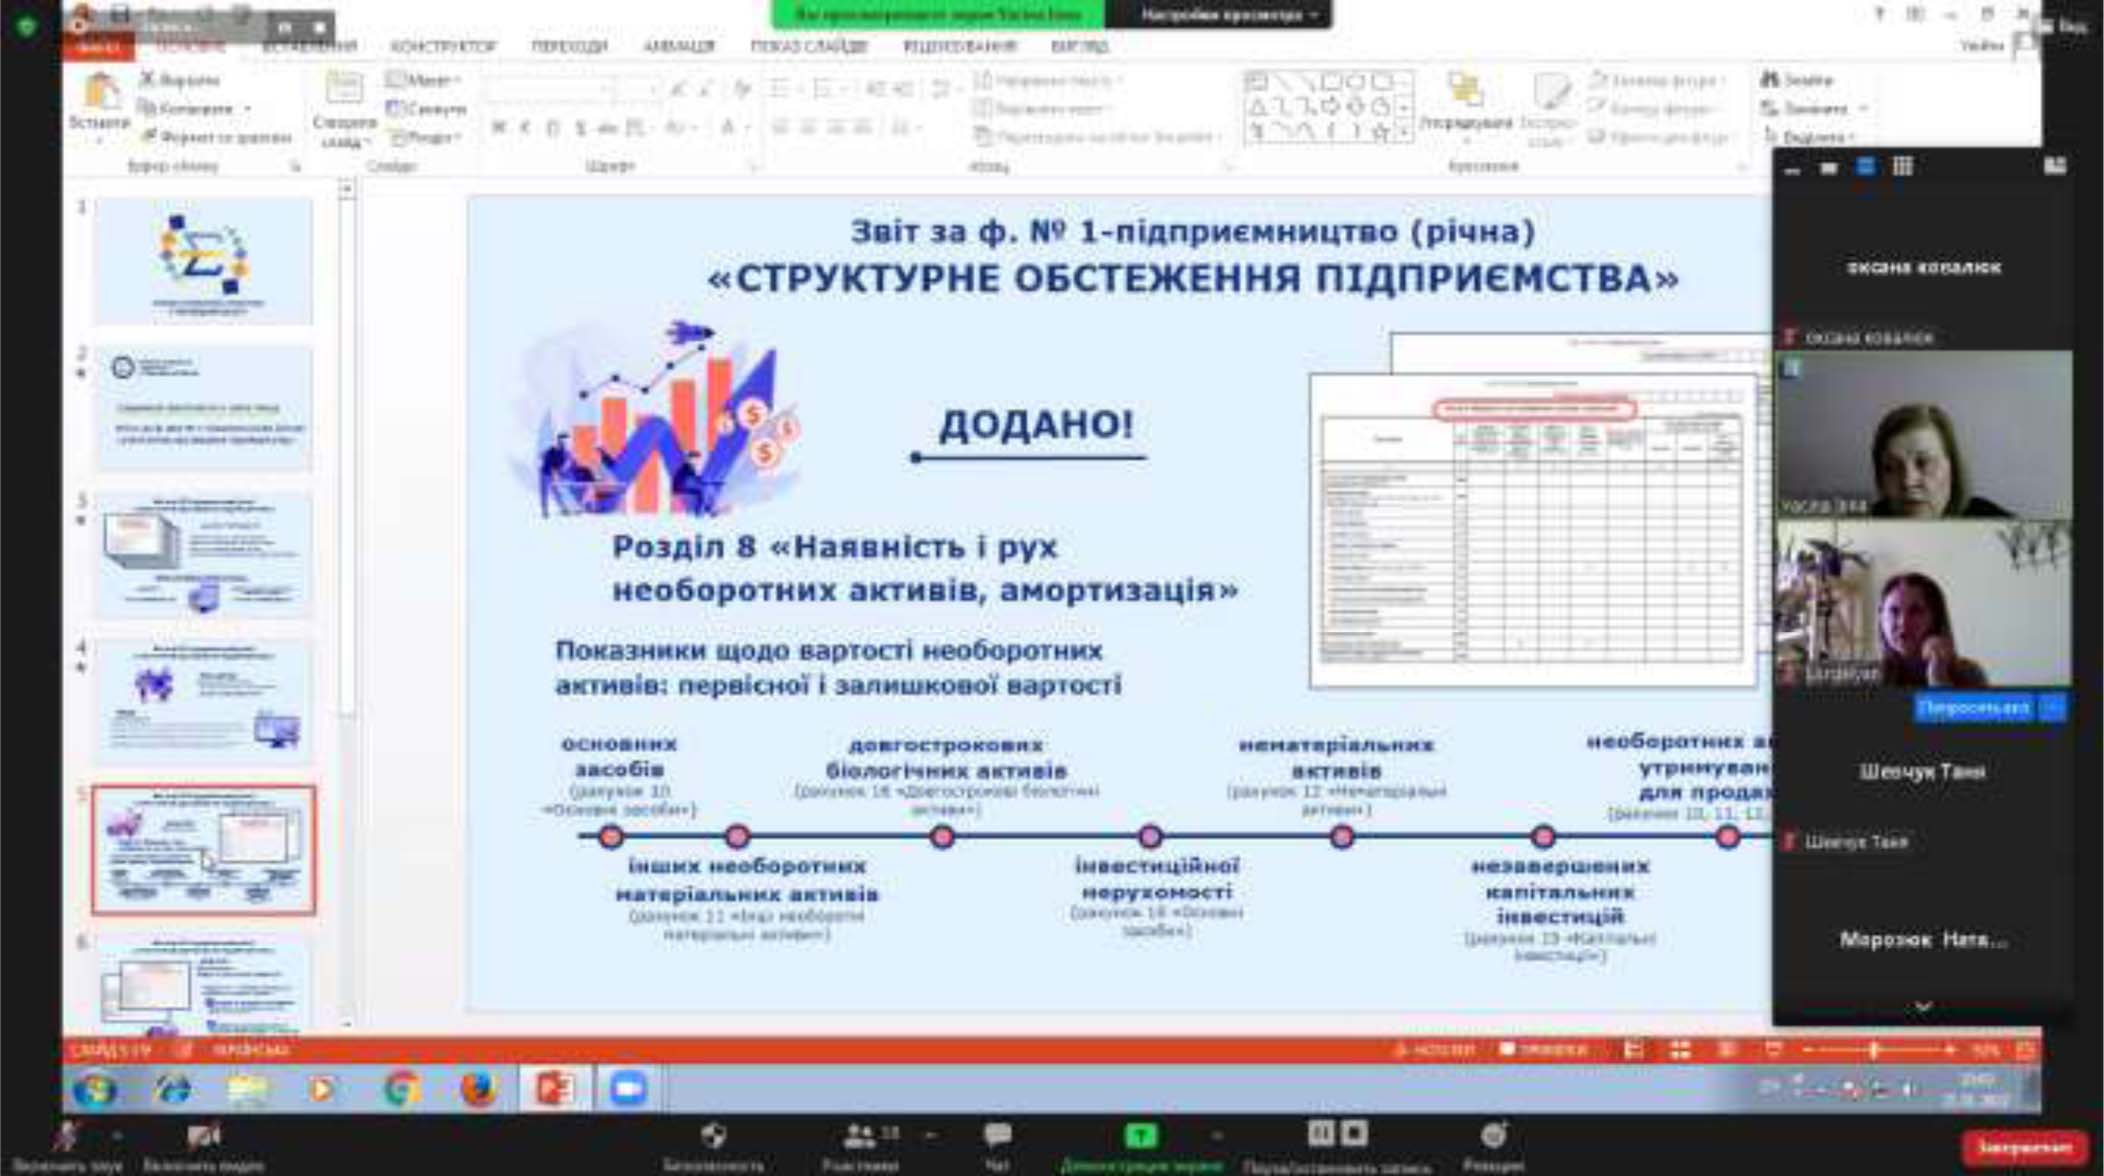Open Zoom Participants (Участники) panel
Screen dimensions: 2104x1176
click(x=859, y=1136)
